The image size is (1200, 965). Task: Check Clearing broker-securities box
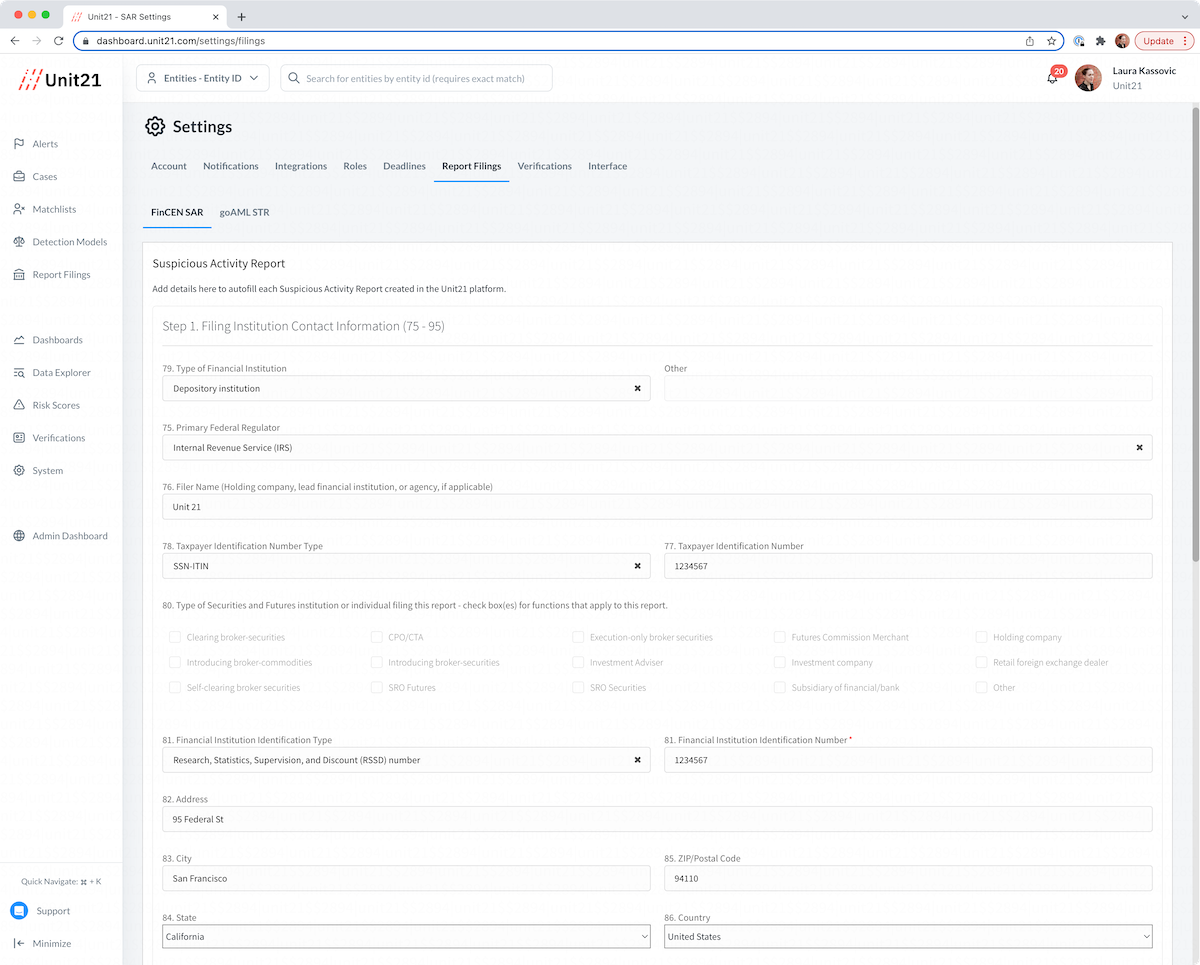[x=175, y=637]
